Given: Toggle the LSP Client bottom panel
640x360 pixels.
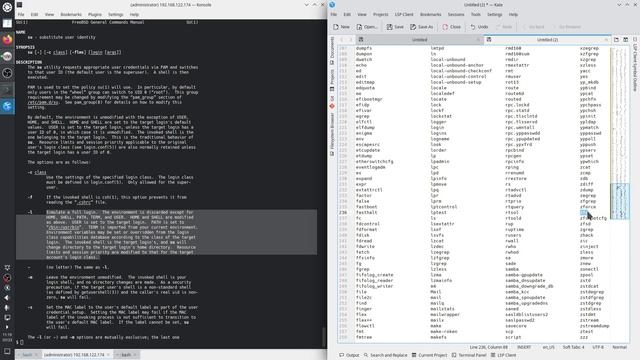Looking at the screenshot, I should [x=503, y=355].
